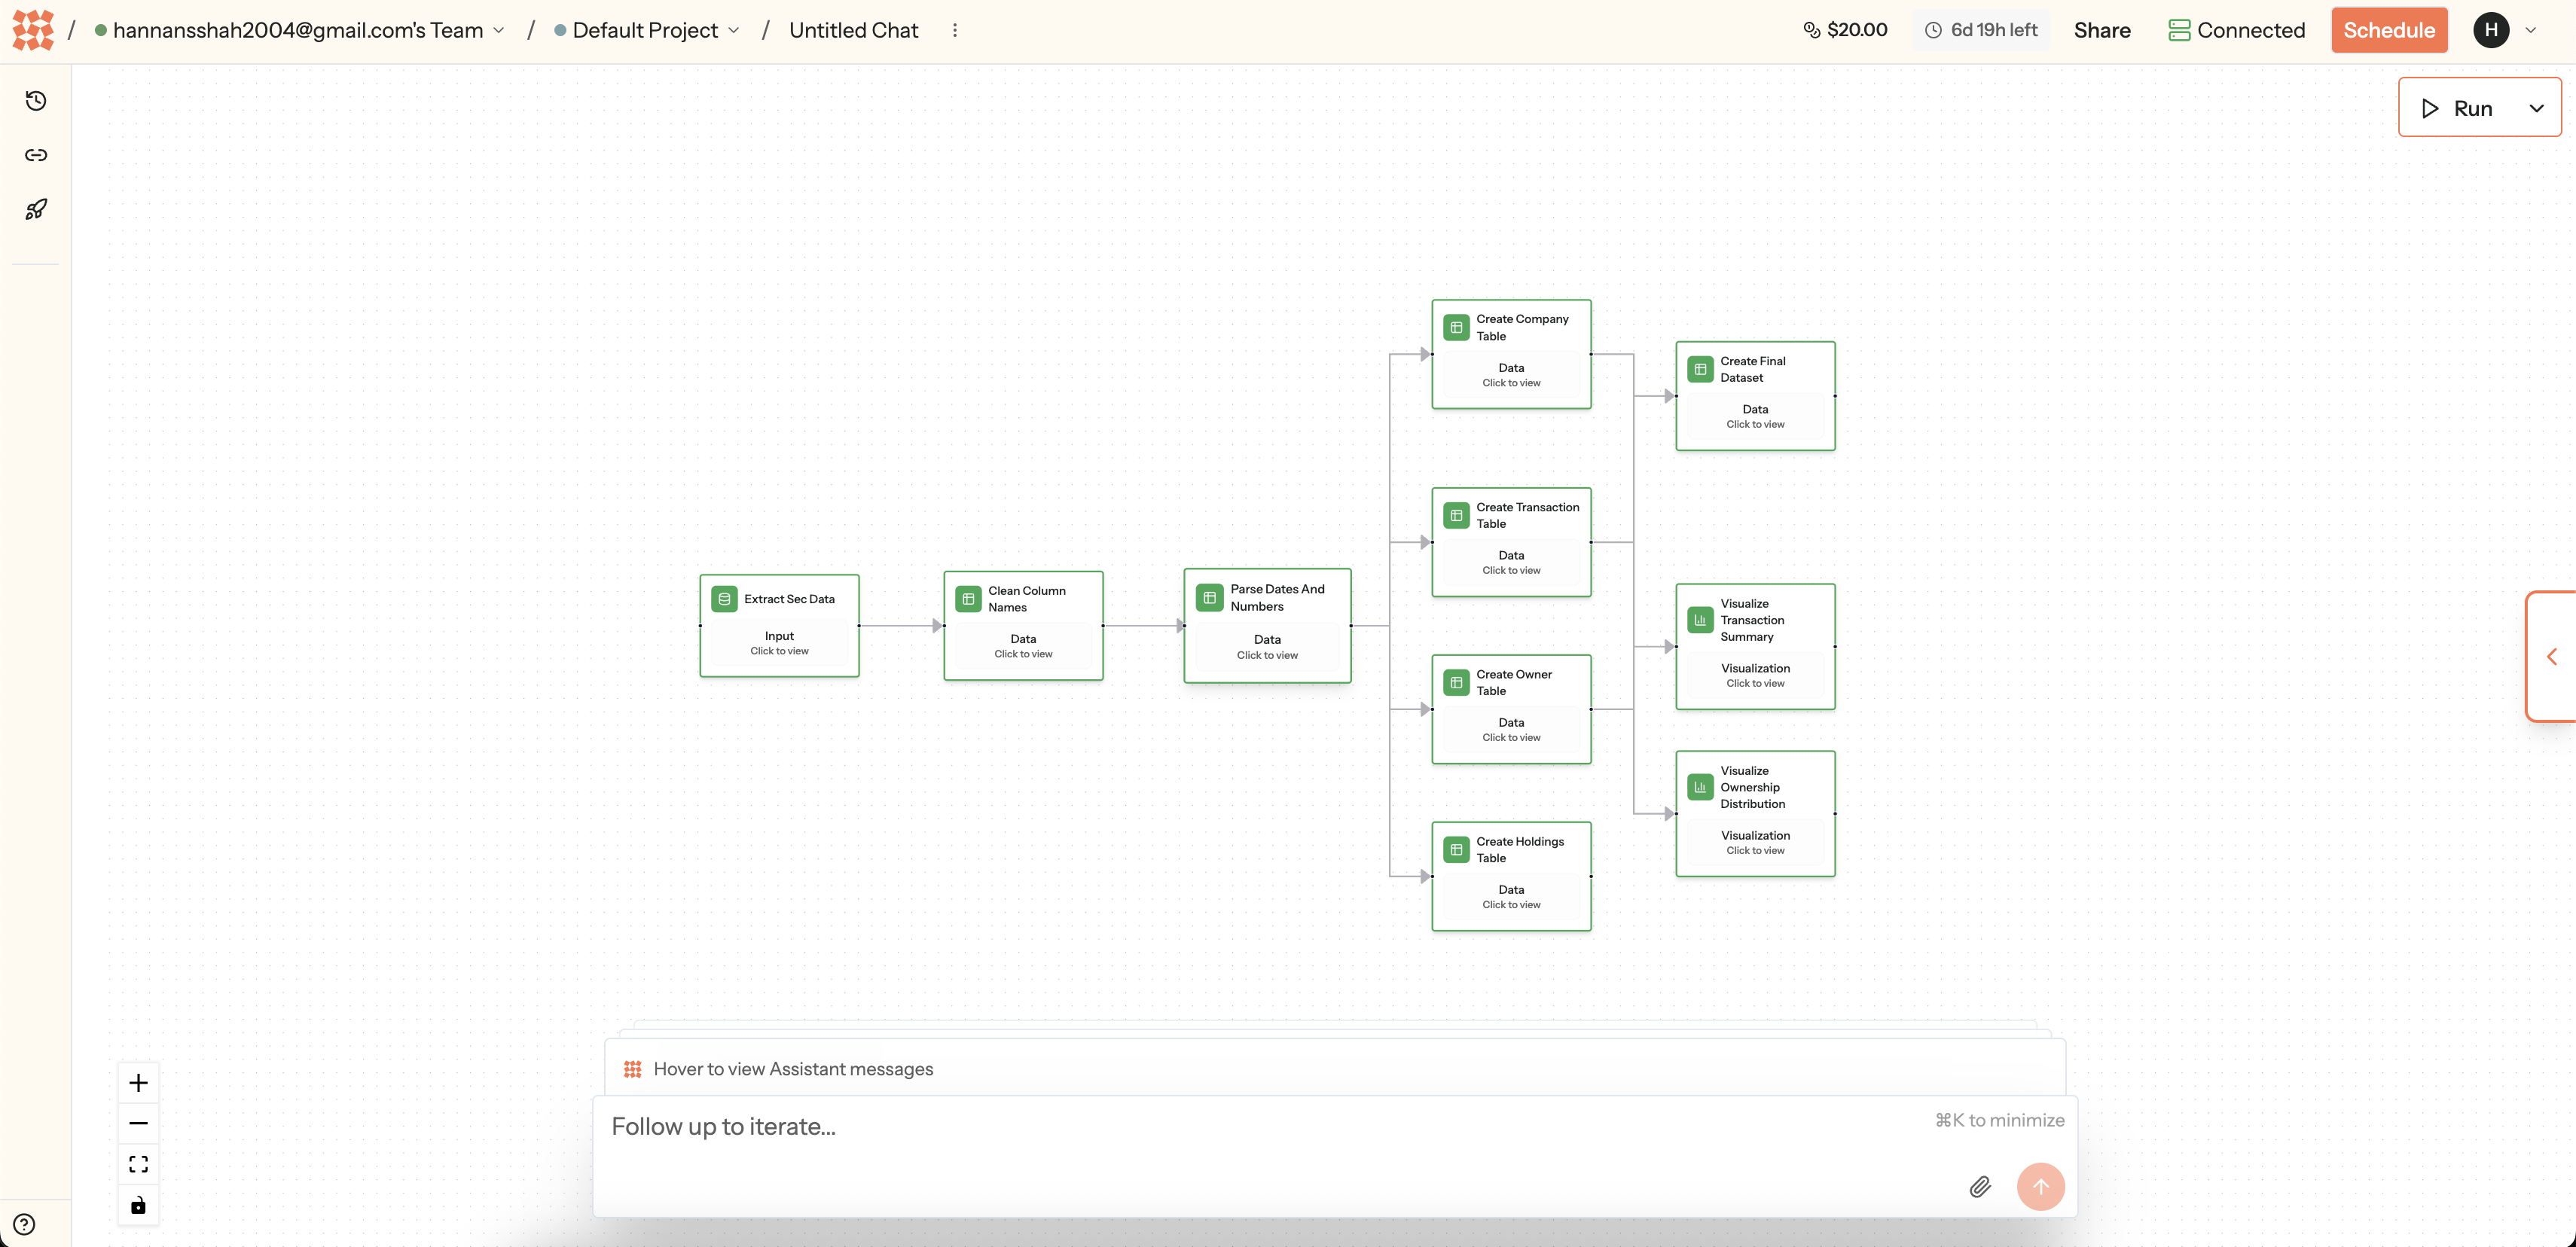
Task: Click the link icon in left sidebar
Action: tap(36, 155)
